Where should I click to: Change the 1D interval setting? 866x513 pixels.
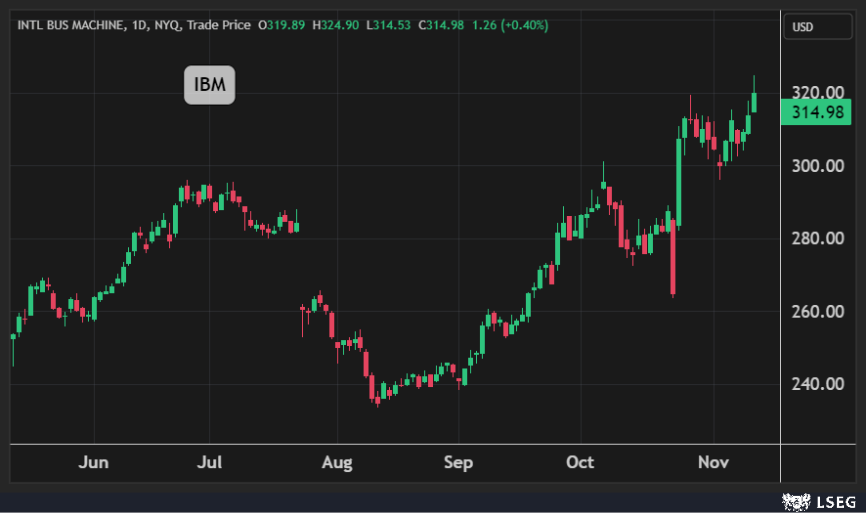point(136,25)
